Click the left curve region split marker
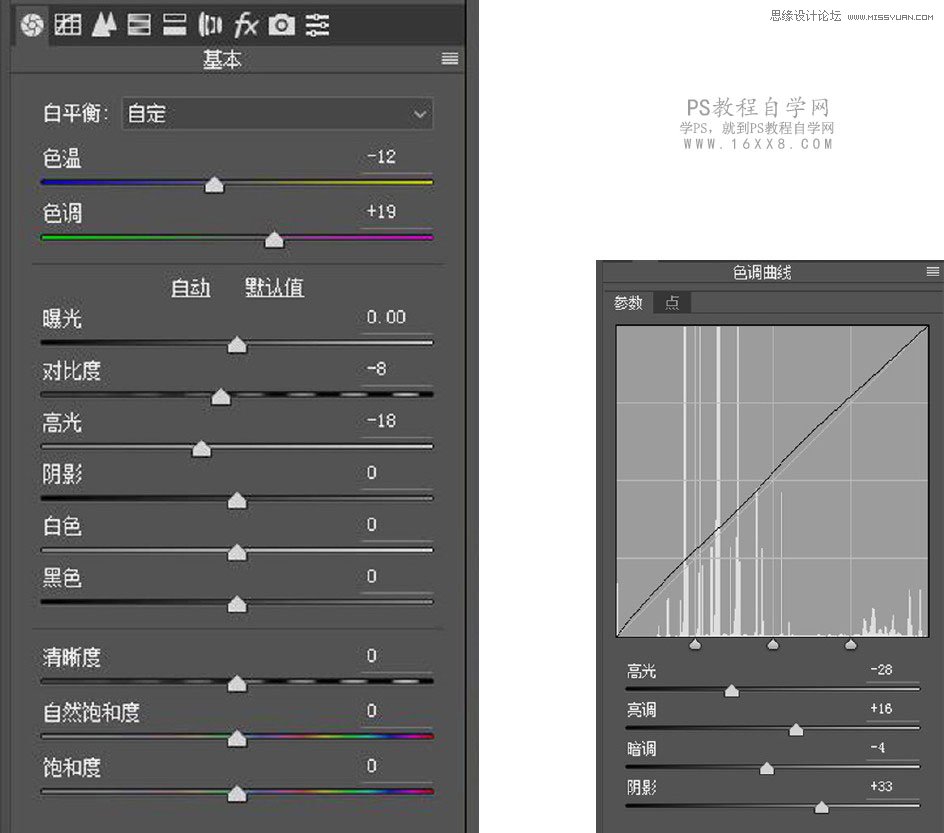The height and width of the screenshot is (833, 944). (x=695, y=645)
